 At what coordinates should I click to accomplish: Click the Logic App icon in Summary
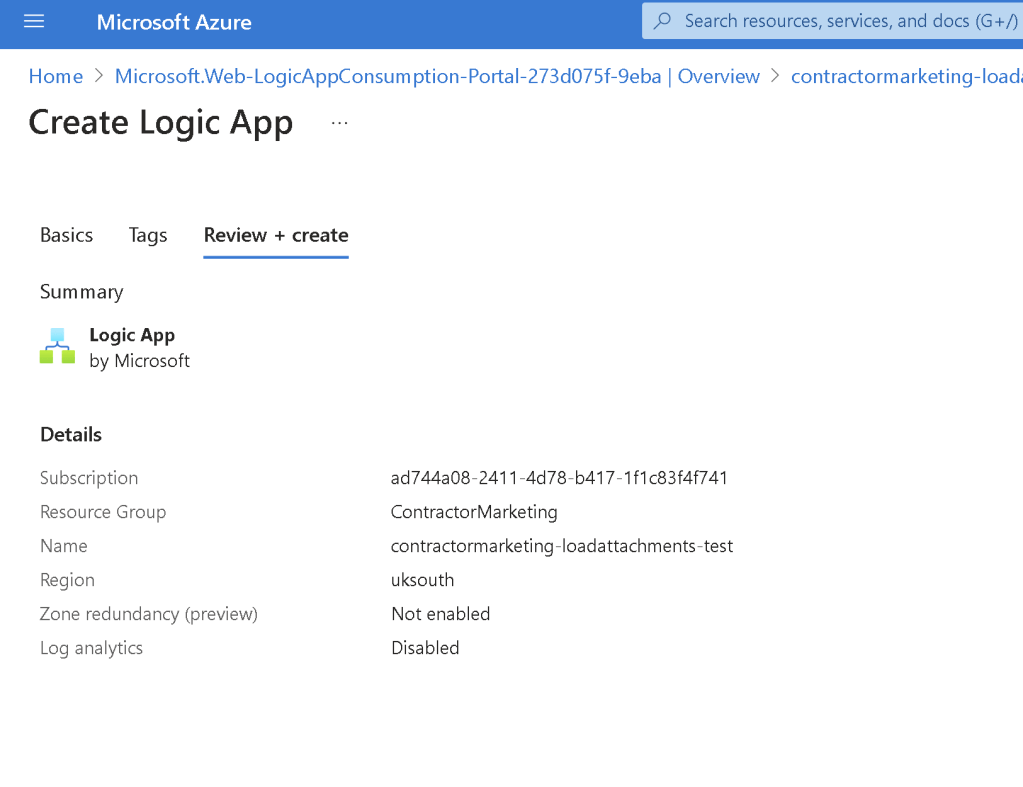(57, 346)
